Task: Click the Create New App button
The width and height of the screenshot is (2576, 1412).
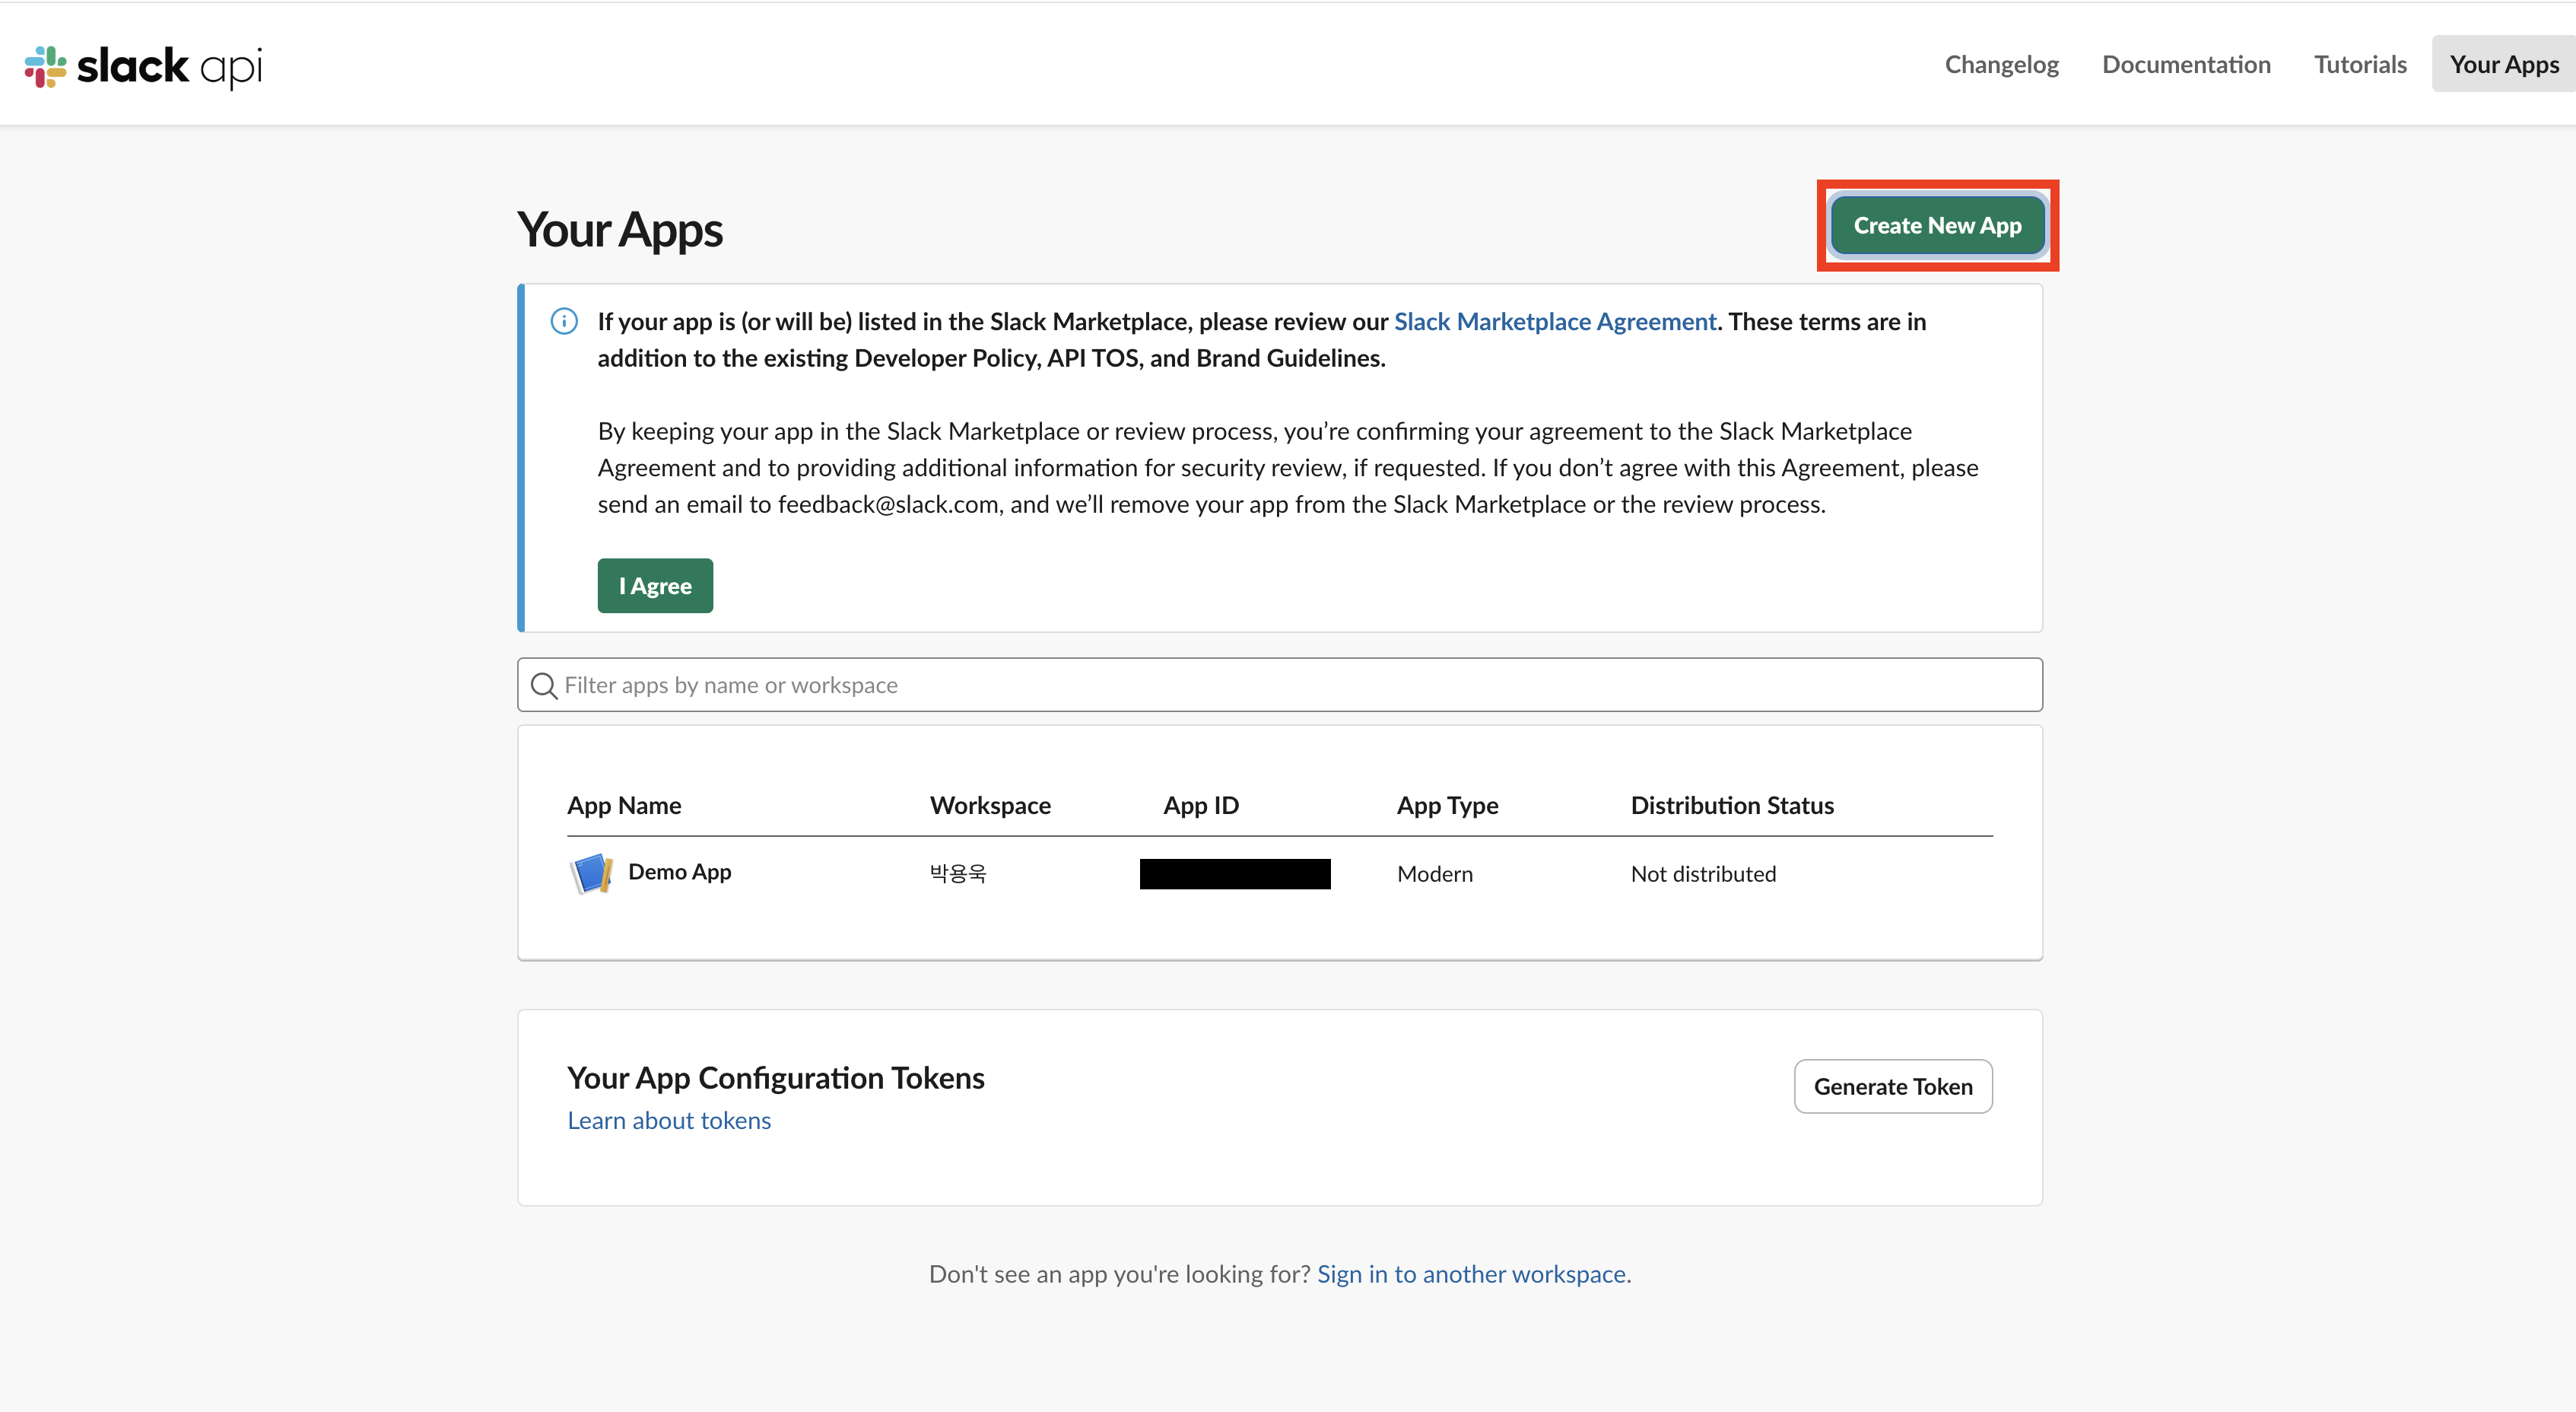Action: [x=1937, y=225]
